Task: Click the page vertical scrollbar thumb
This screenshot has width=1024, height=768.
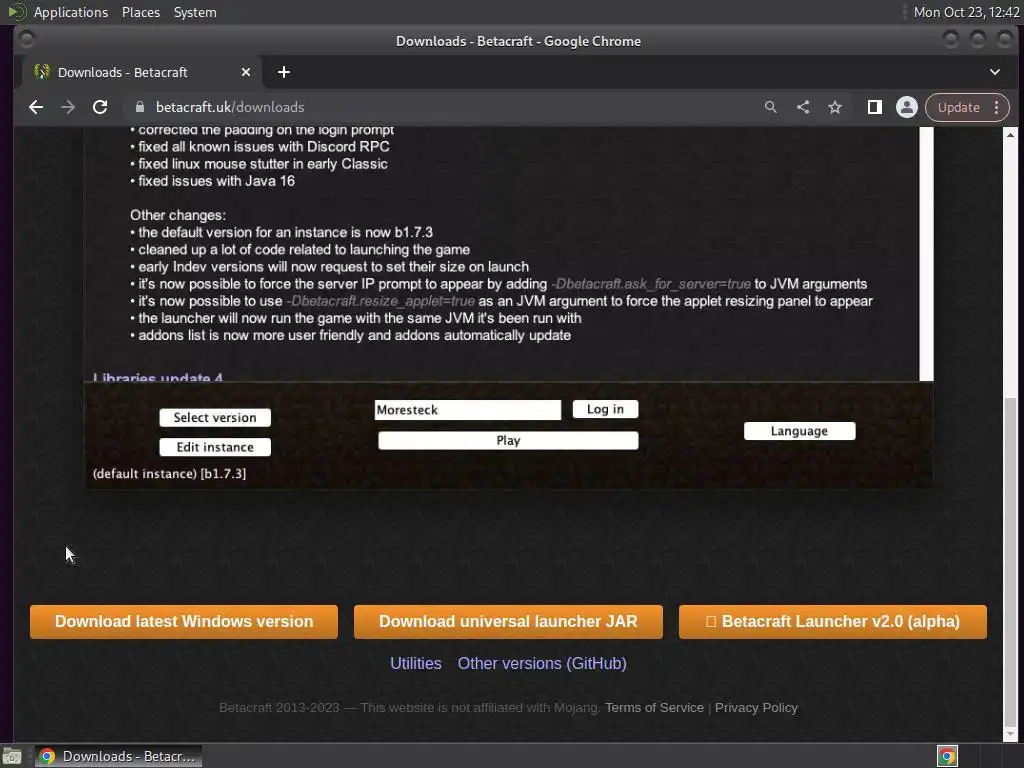Action: tap(1010, 563)
